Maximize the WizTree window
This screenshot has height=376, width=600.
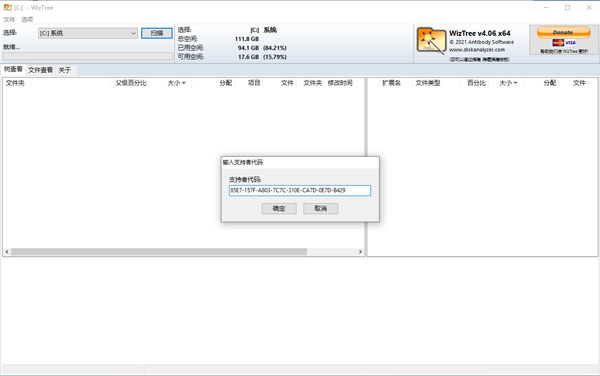(567, 7)
